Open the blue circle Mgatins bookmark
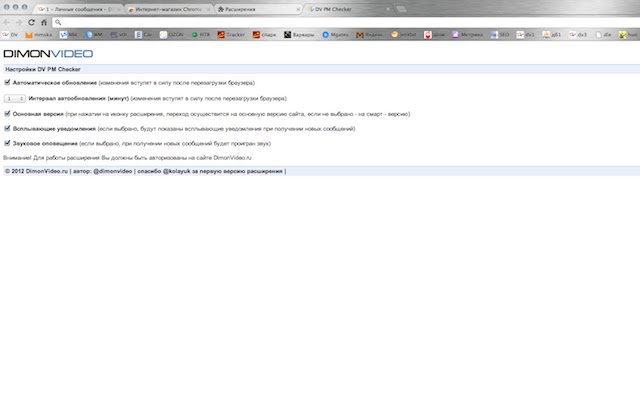The image size is (640, 400). coord(336,35)
